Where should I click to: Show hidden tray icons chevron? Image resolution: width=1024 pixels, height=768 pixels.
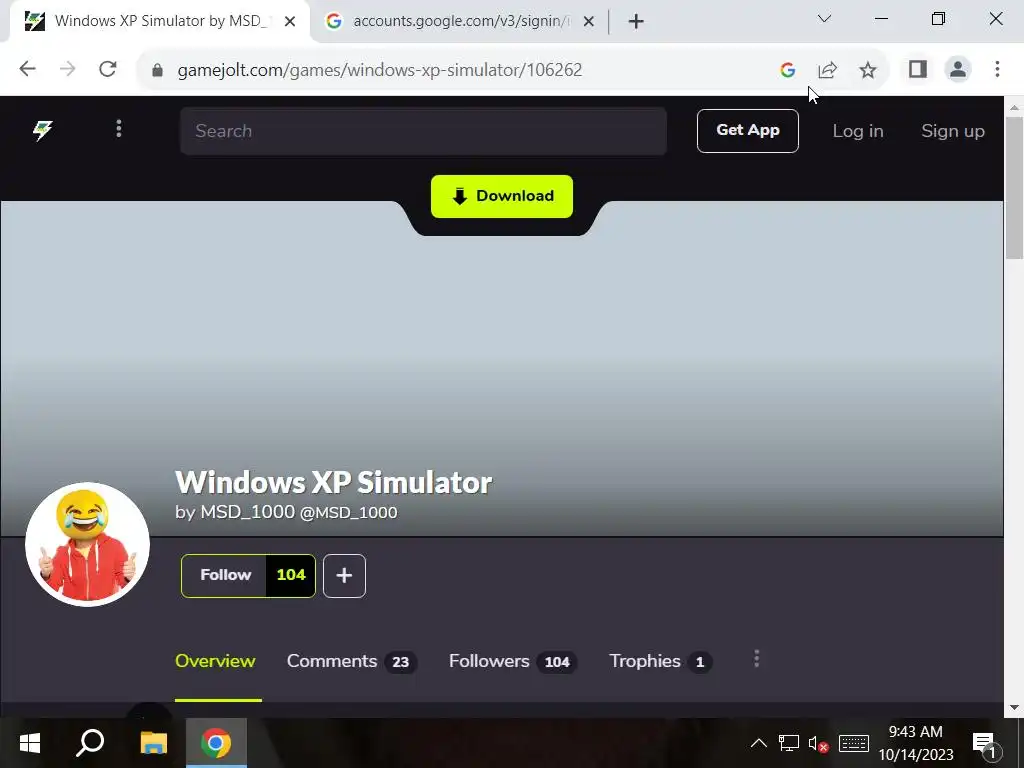(x=759, y=743)
